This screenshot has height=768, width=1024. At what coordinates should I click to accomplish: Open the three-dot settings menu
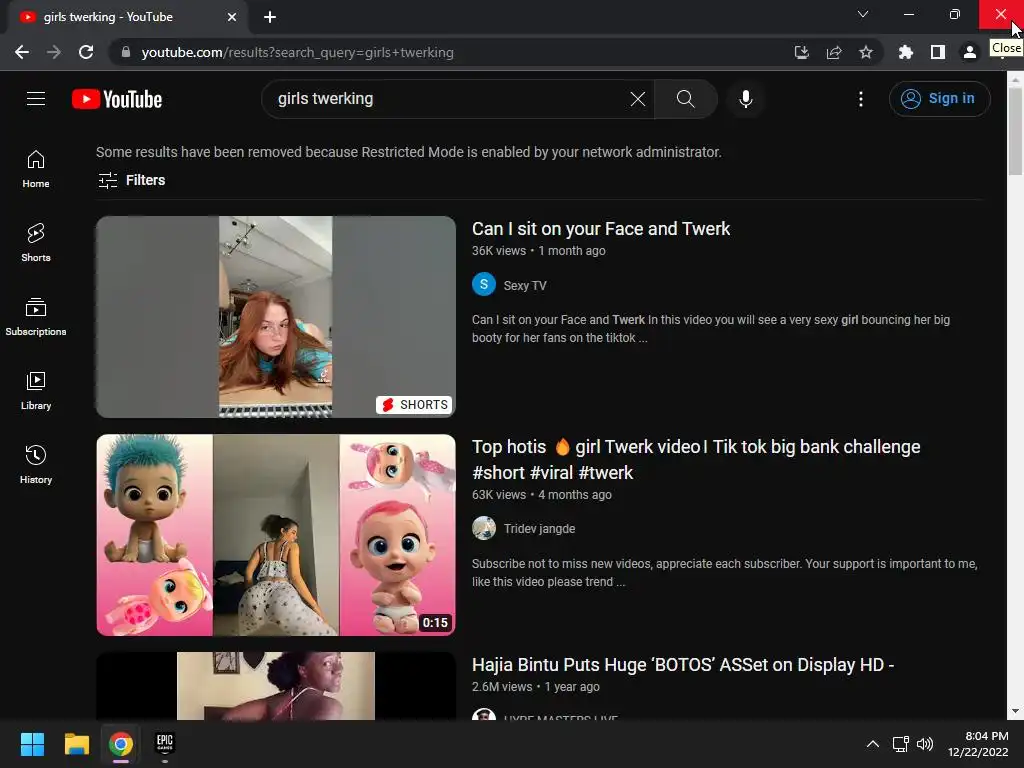pos(860,99)
